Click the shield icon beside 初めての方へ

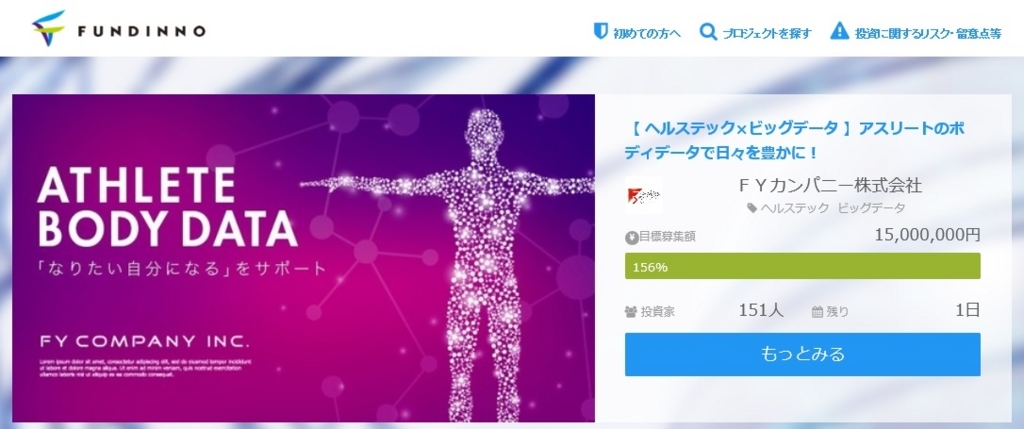(x=600, y=31)
